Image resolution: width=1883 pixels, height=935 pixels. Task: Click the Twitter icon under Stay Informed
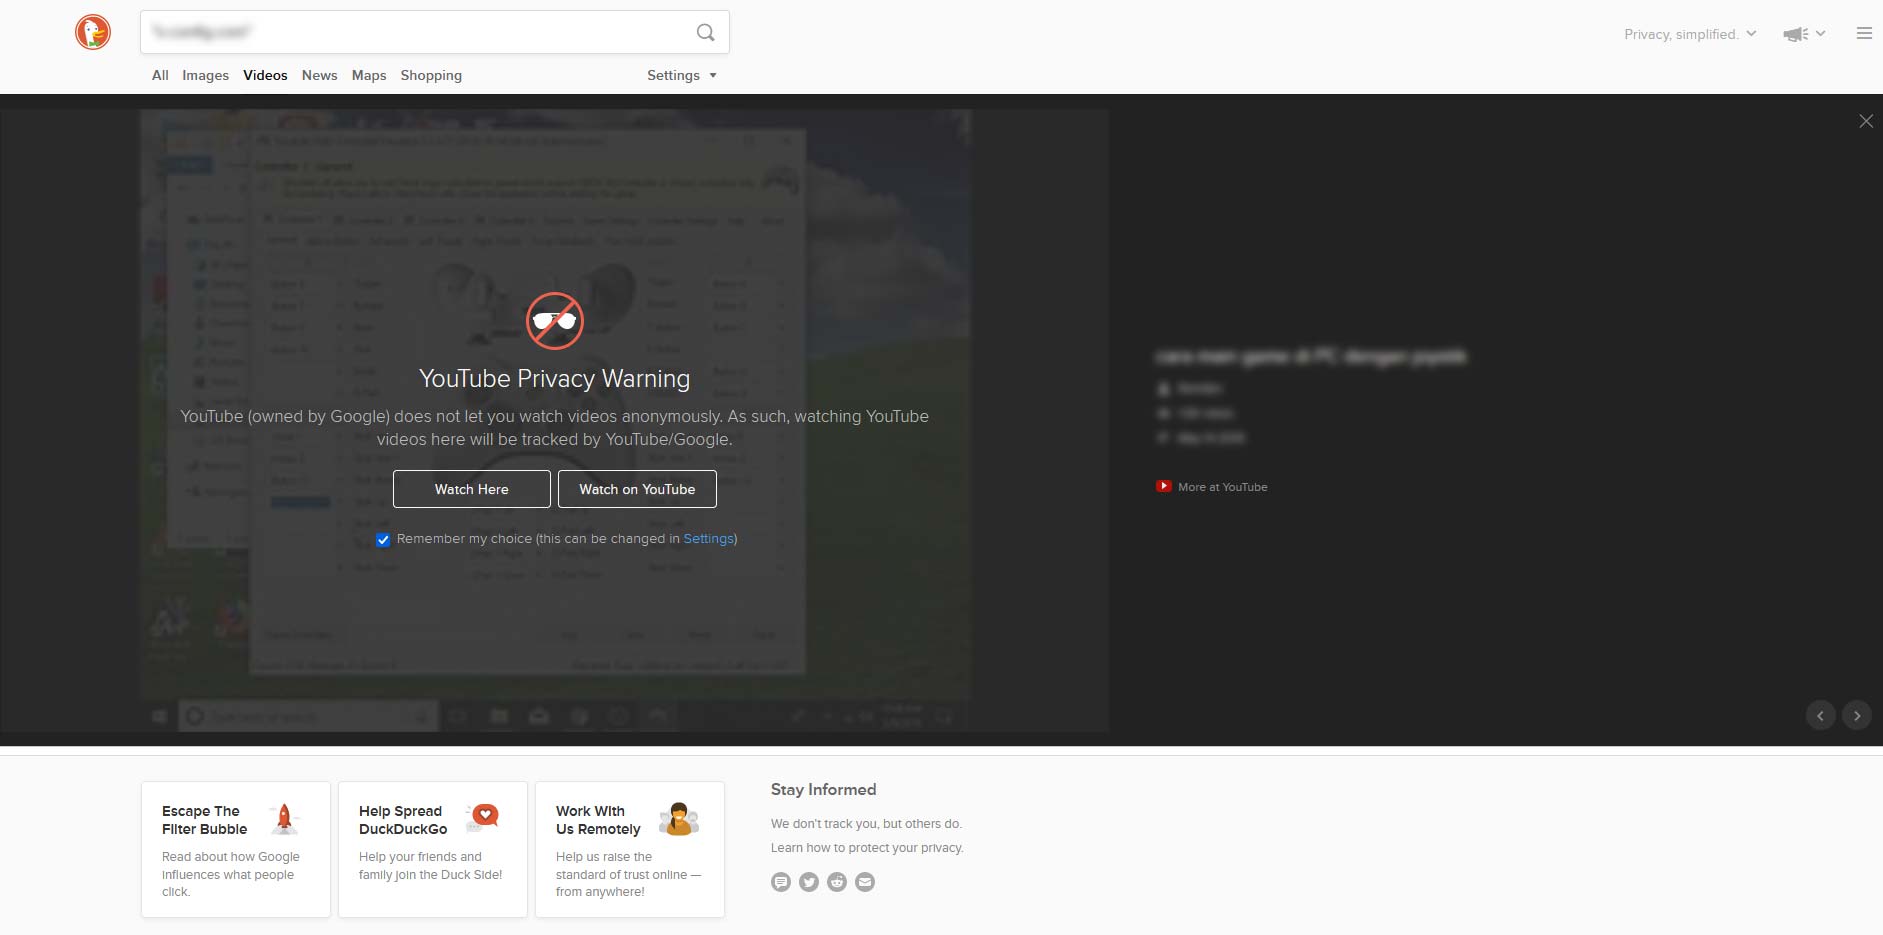point(809,882)
